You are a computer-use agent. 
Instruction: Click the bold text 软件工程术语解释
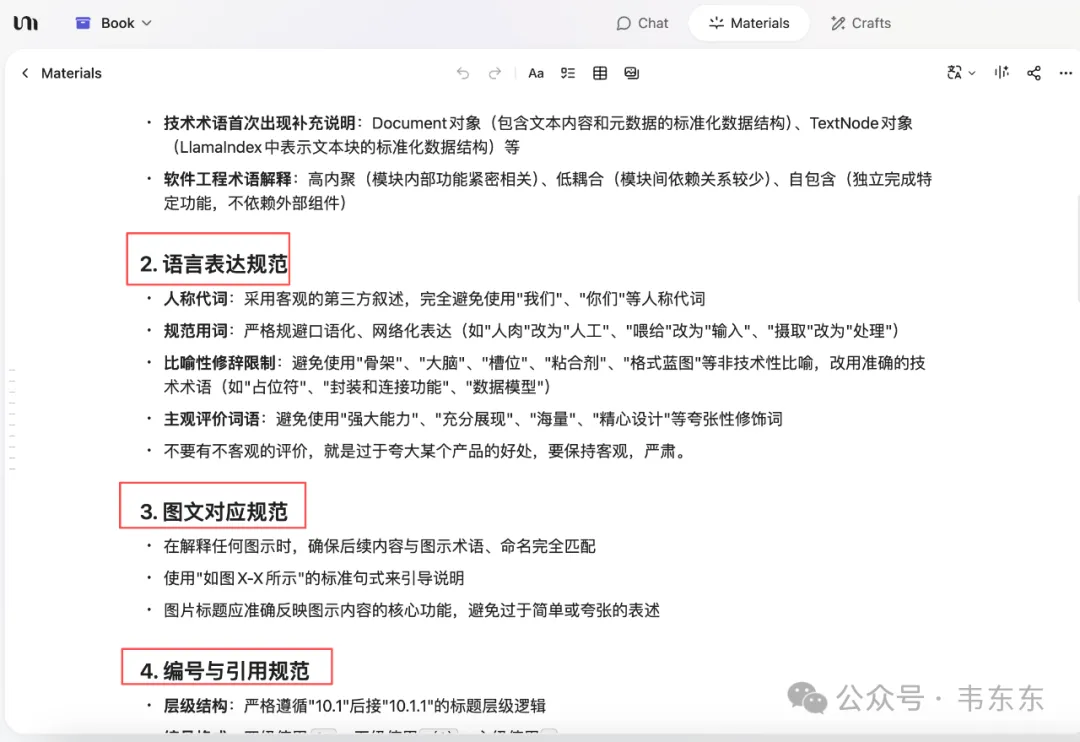(x=228, y=179)
